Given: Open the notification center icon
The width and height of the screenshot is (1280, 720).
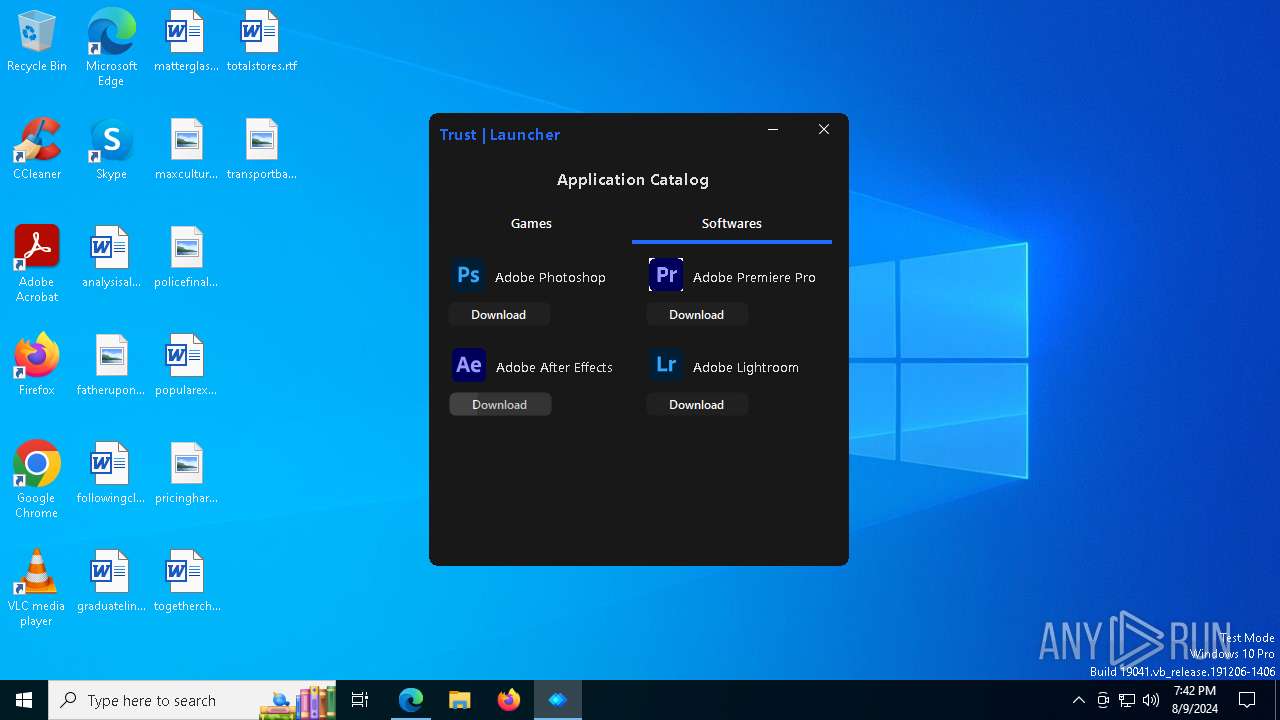Looking at the screenshot, I should 1247,700.
